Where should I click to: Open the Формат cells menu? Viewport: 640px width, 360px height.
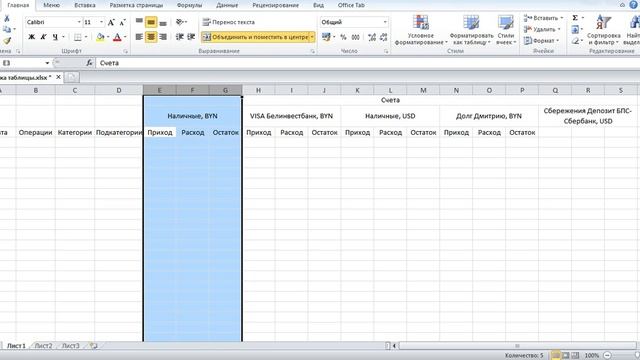[x=540, y=41]
